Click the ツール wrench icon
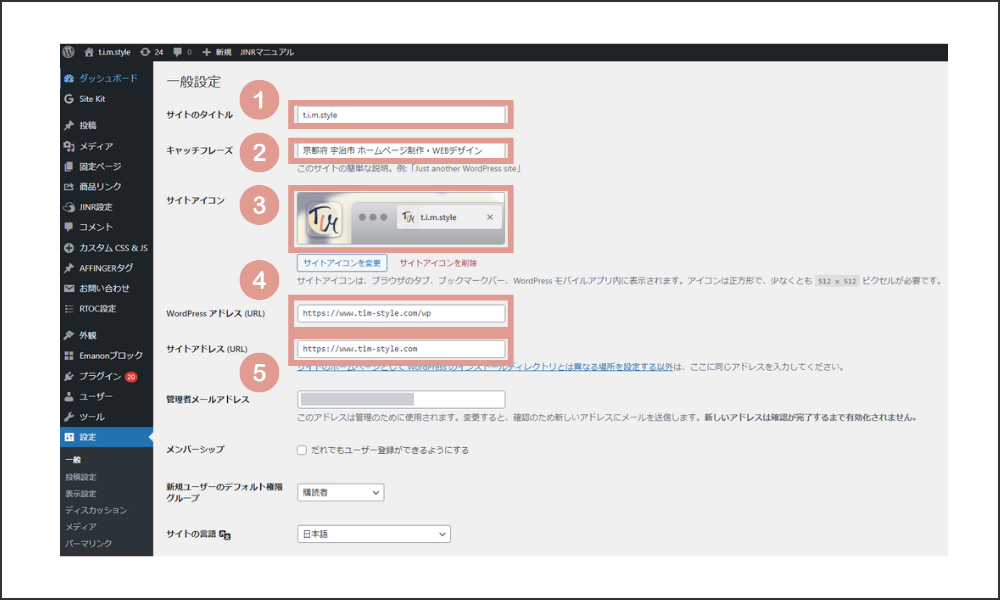1000x600 pixels. coord(69,417)
